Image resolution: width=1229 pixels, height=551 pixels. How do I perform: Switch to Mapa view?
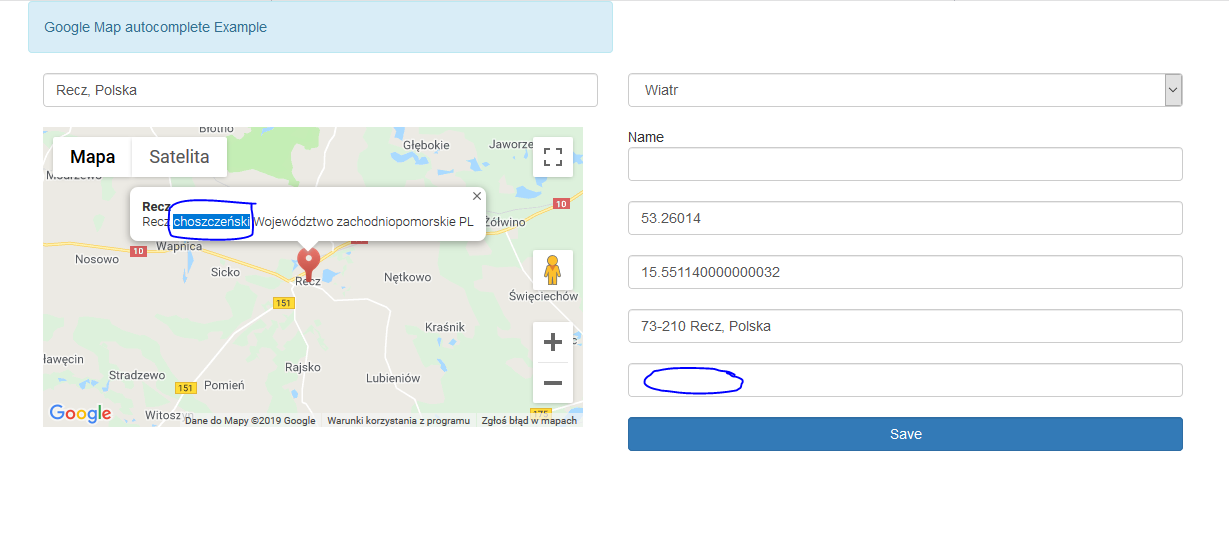(x=92, y=157)
